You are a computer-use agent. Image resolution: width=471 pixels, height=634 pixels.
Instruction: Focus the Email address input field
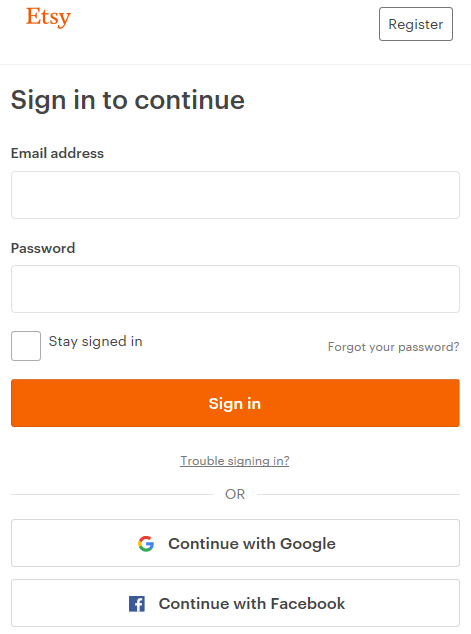coord(235,195)
